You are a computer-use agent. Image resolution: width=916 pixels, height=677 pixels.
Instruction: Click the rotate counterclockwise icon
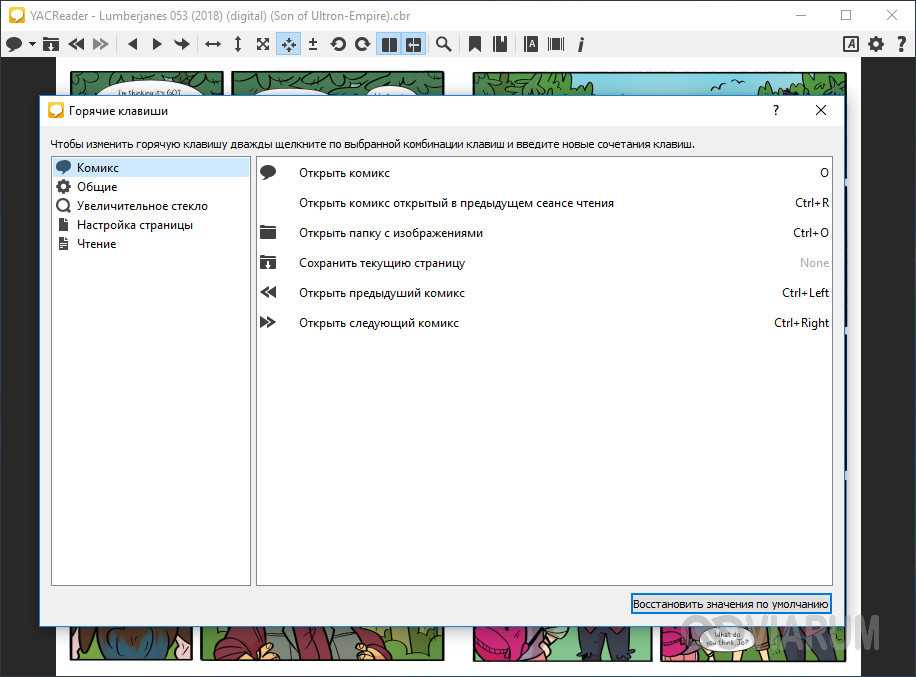(x=338, y=44)
